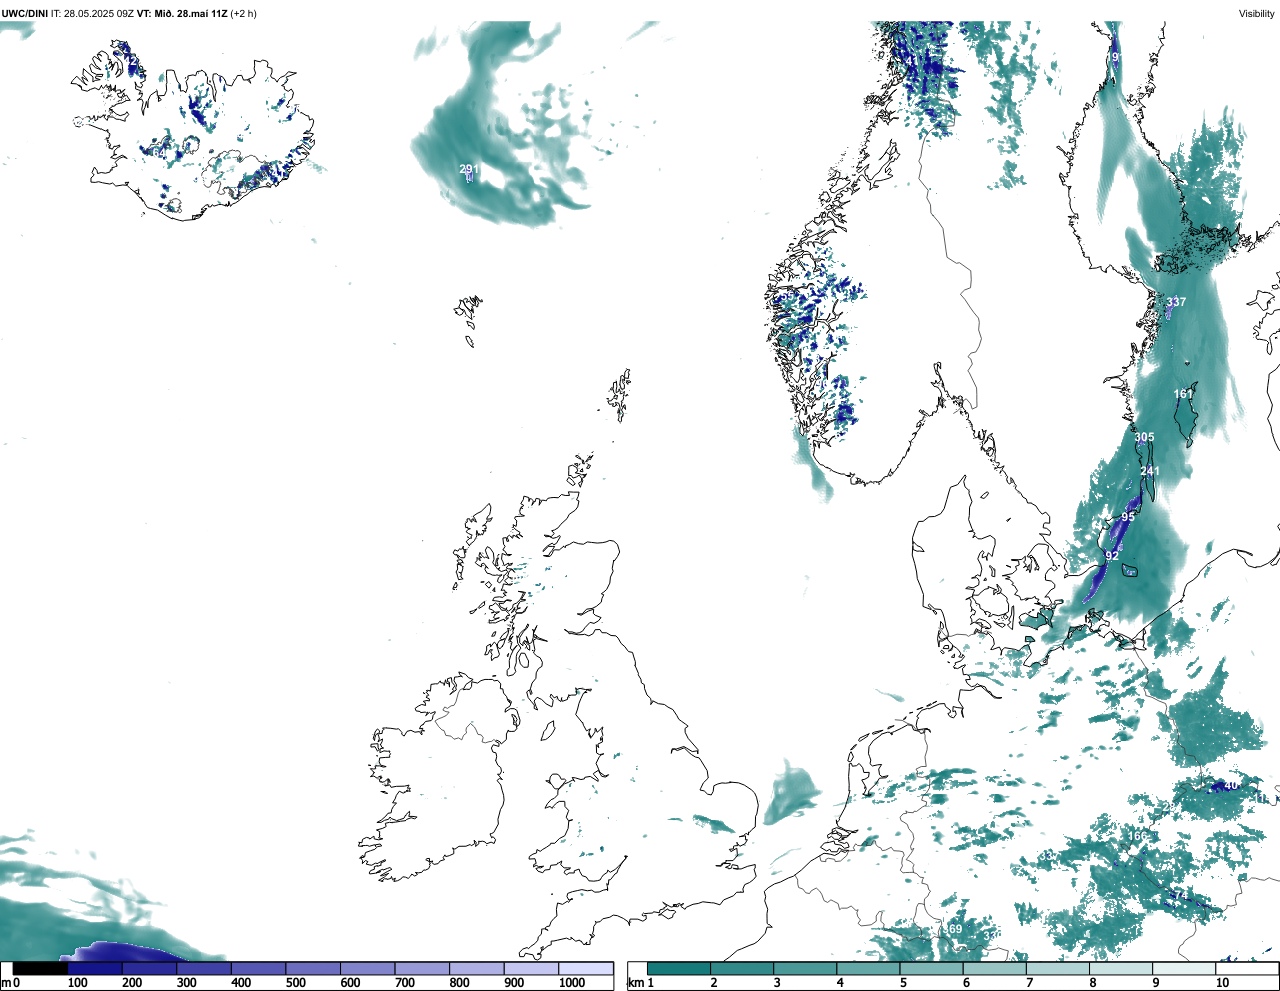Pick the 7–8 km legend segment
Screen dimensions: 1280x991
tap(1057, 968)
